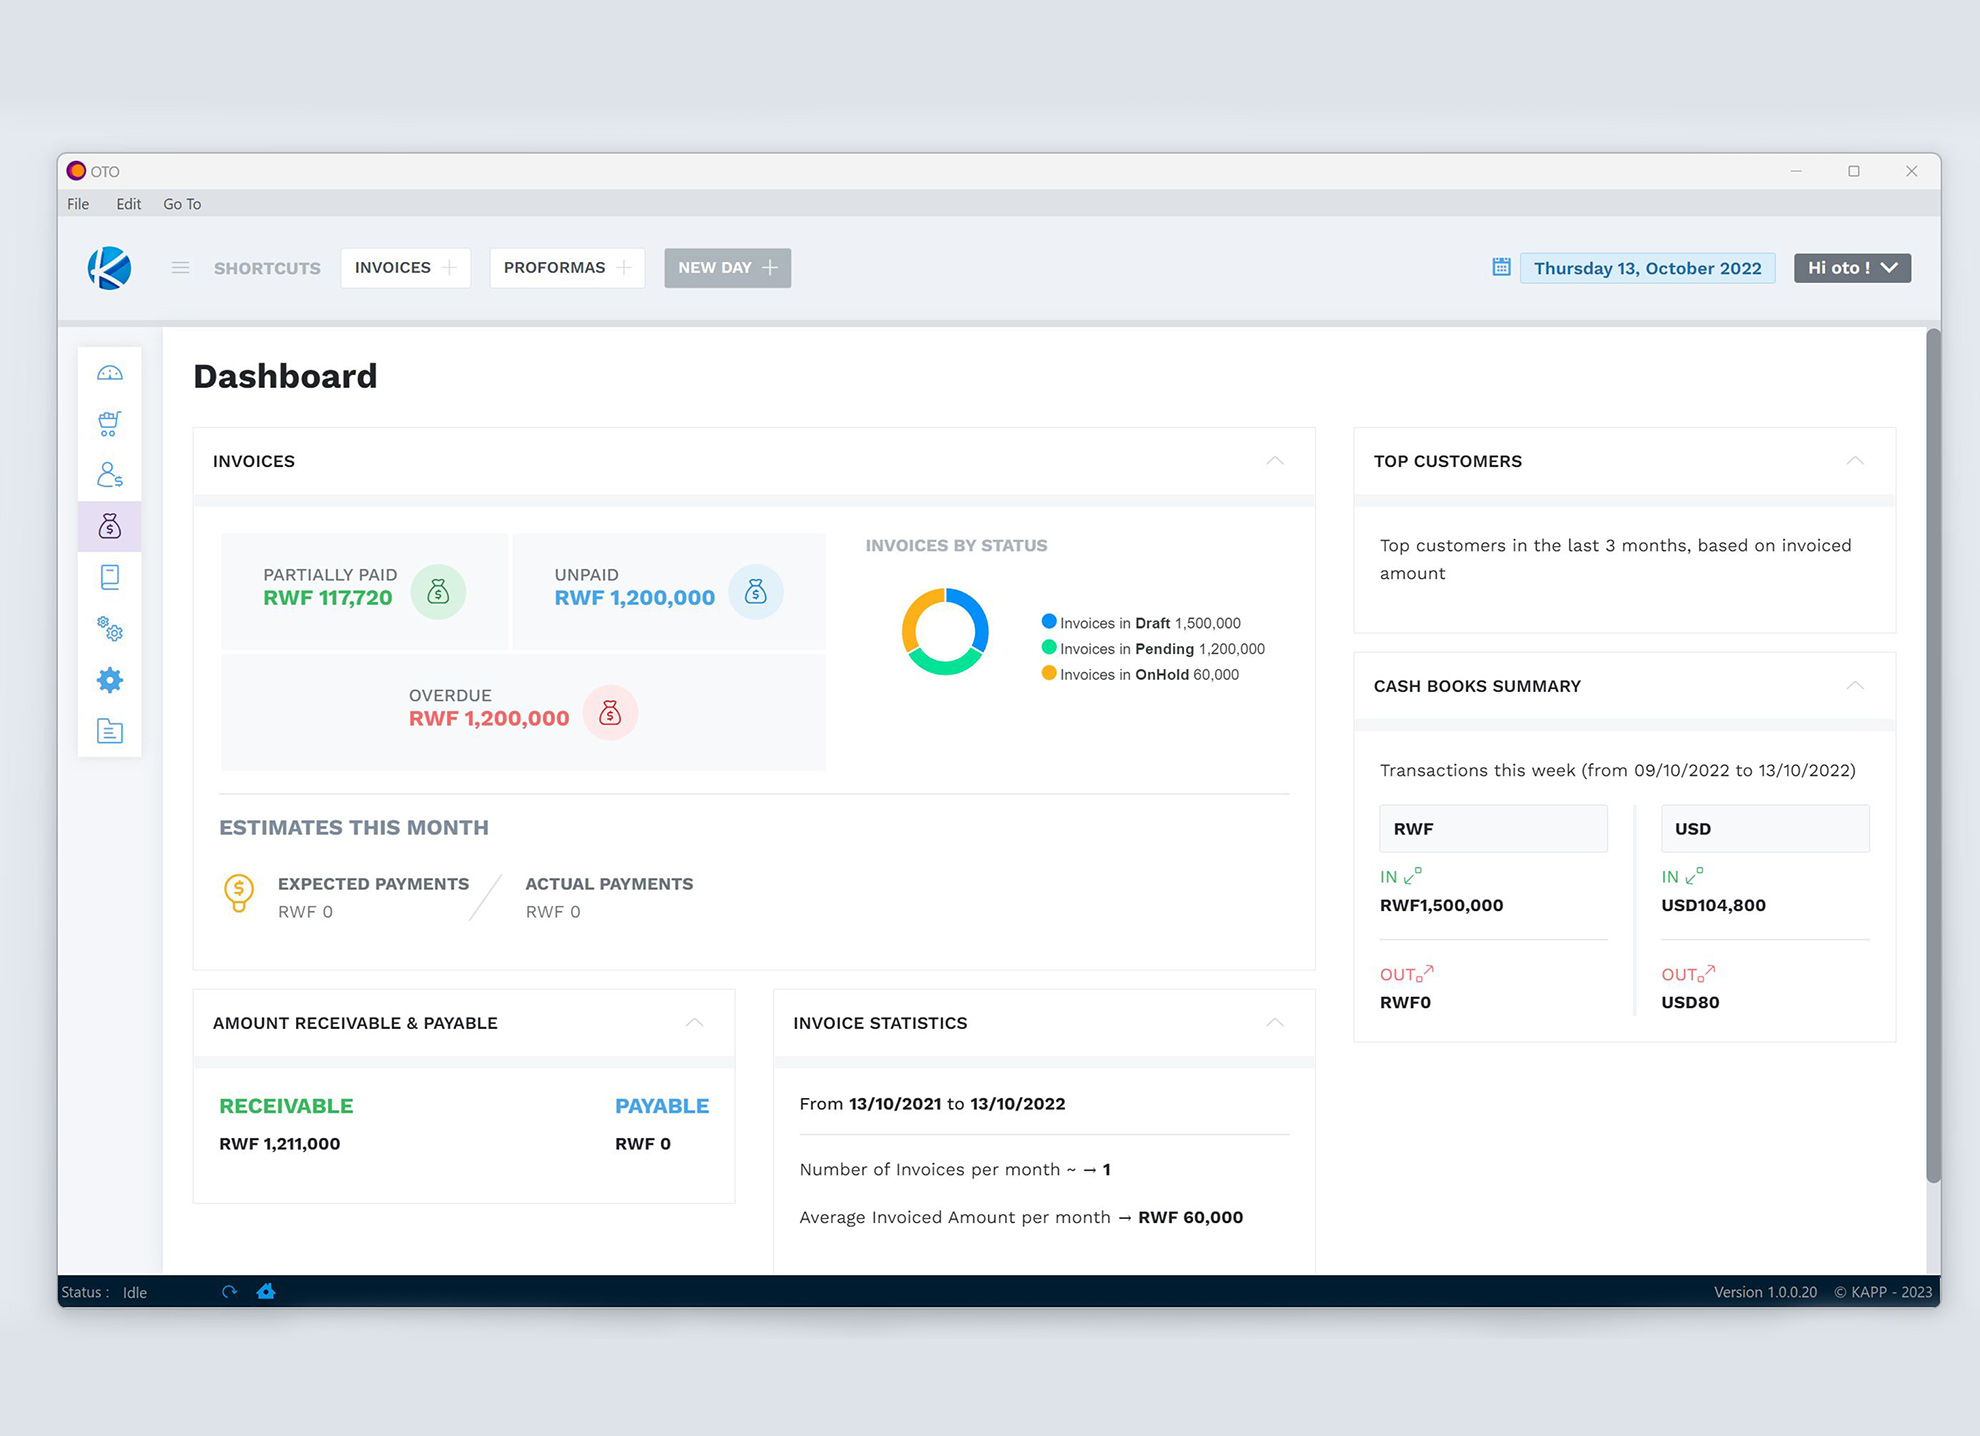The width and height of the screenshot is (1980, 1436).
Task: Click the refresh icon in status bar
Action: click(x=229, y=1292)
